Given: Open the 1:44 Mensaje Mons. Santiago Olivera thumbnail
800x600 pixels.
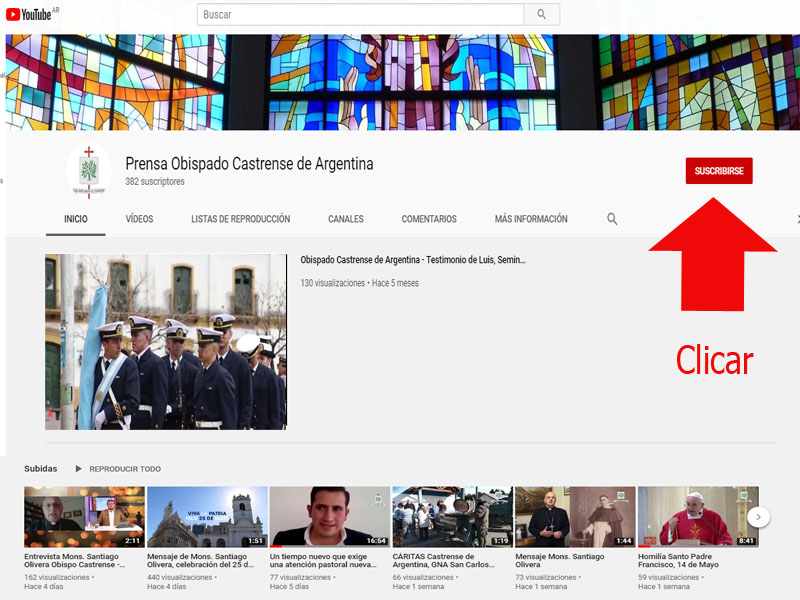Looking at the screenshot, I should (575, 517).
